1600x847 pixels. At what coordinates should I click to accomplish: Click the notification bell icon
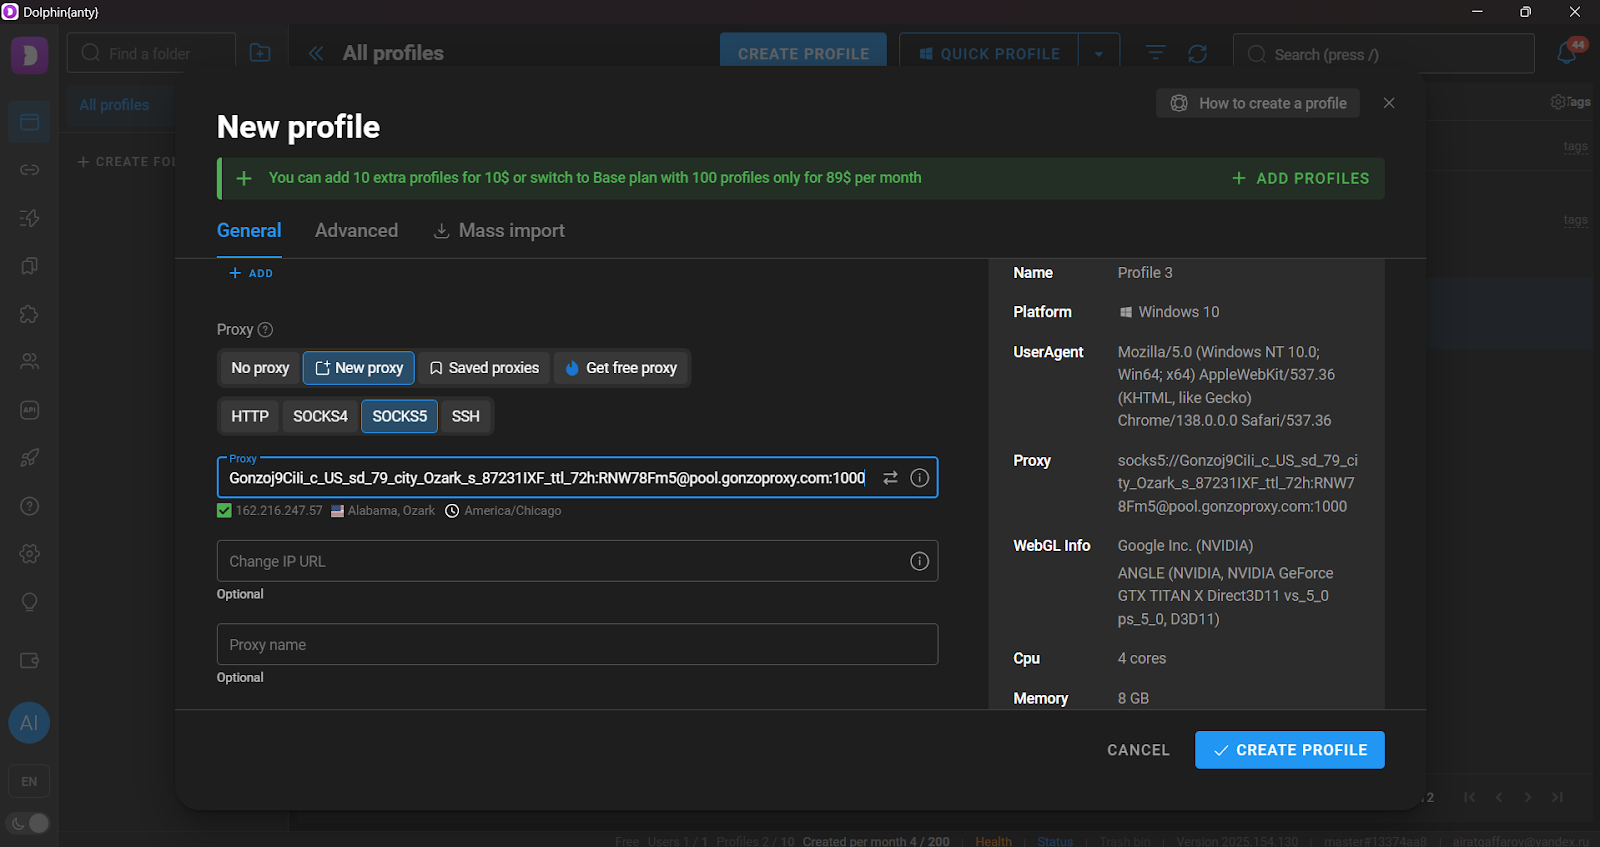pyautogui.click(x=1567, y=53)
